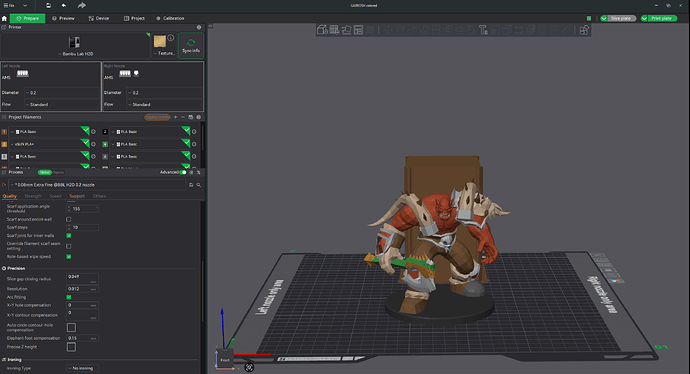Undo the last action with the arrow icon
690x374 pixels.
point(64,6)
